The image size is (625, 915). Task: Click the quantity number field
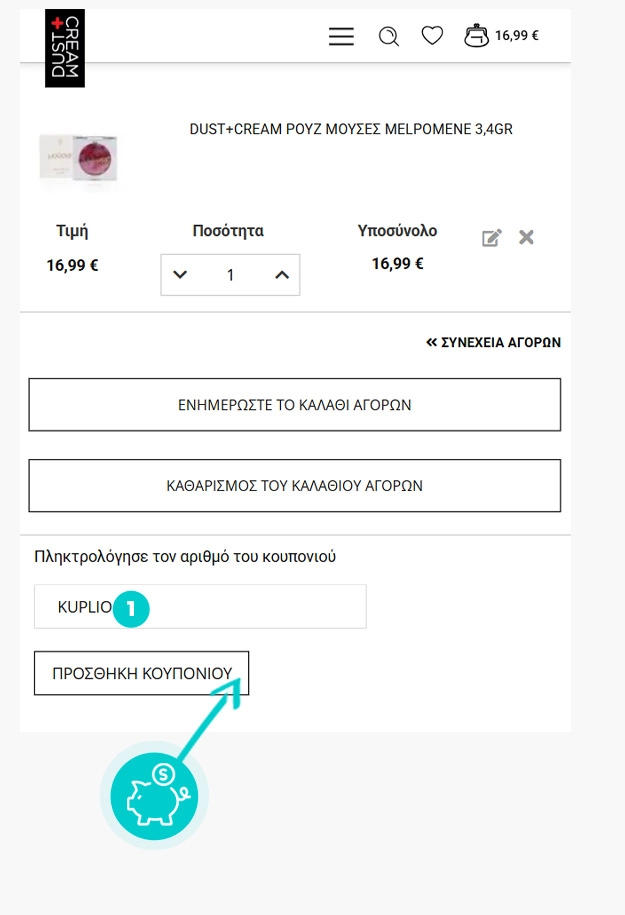(230, 275)
